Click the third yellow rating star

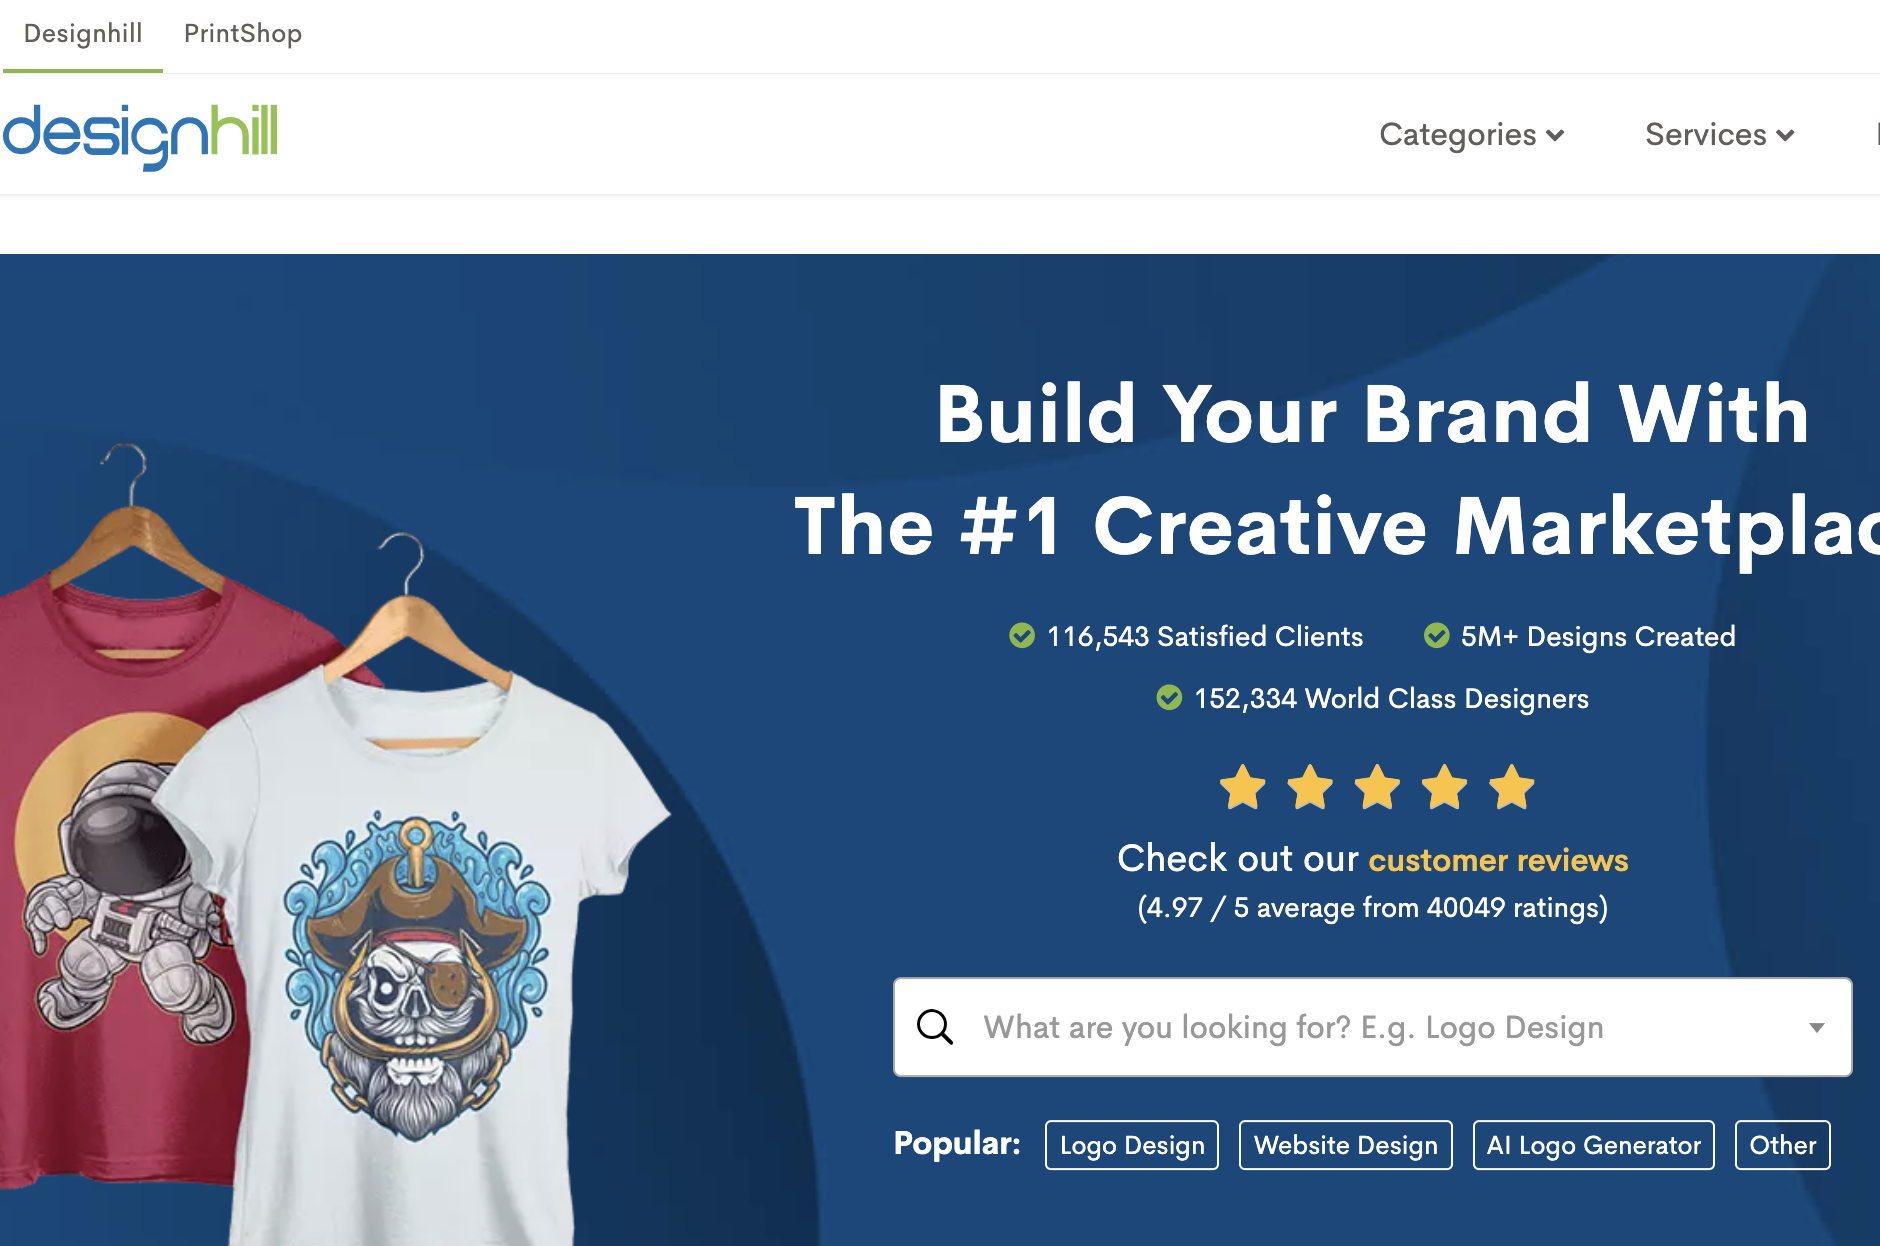coord(1378,787)
